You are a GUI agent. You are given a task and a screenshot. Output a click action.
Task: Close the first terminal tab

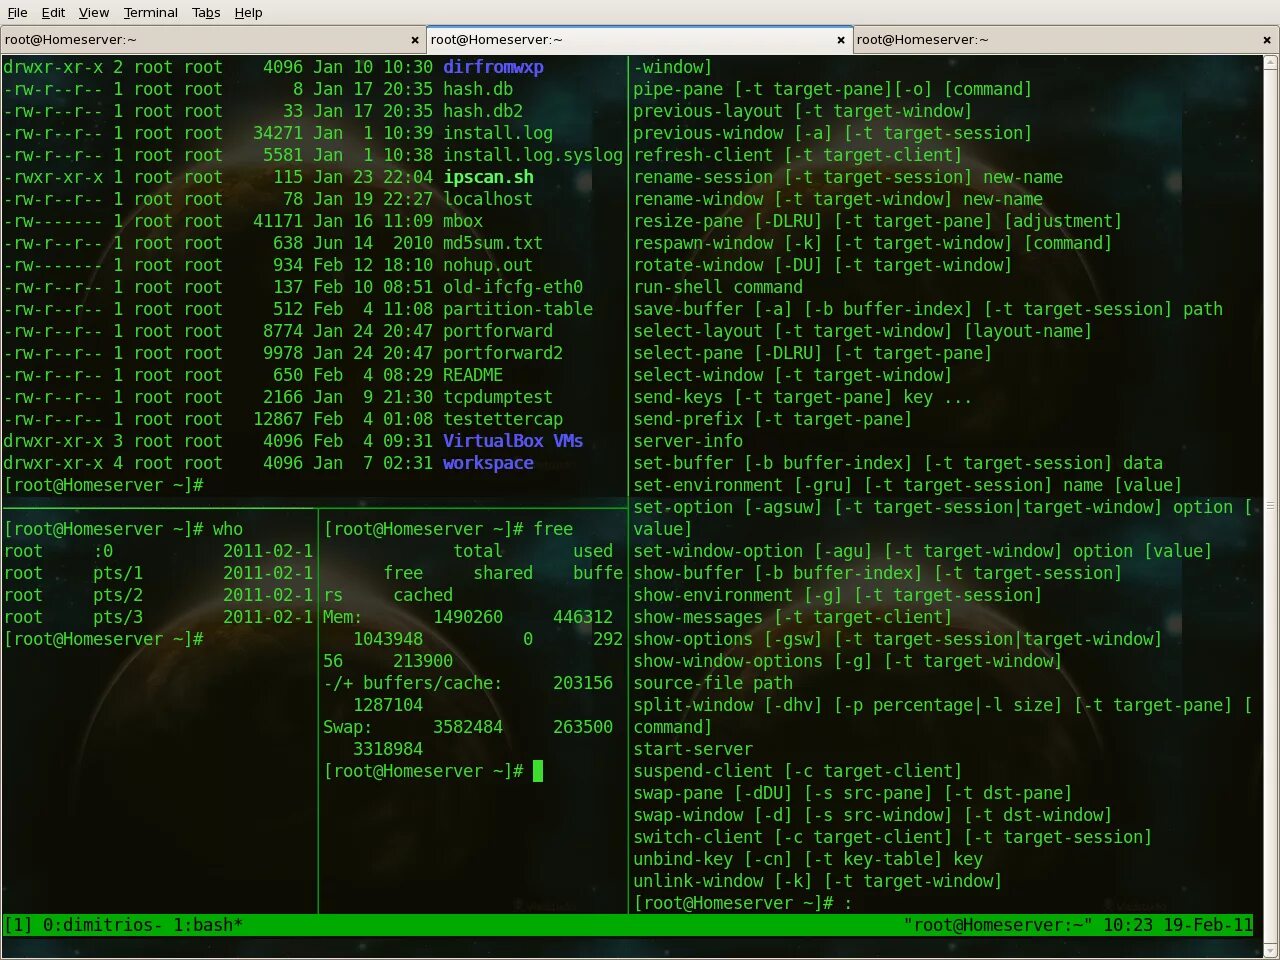tap(415, 40)
